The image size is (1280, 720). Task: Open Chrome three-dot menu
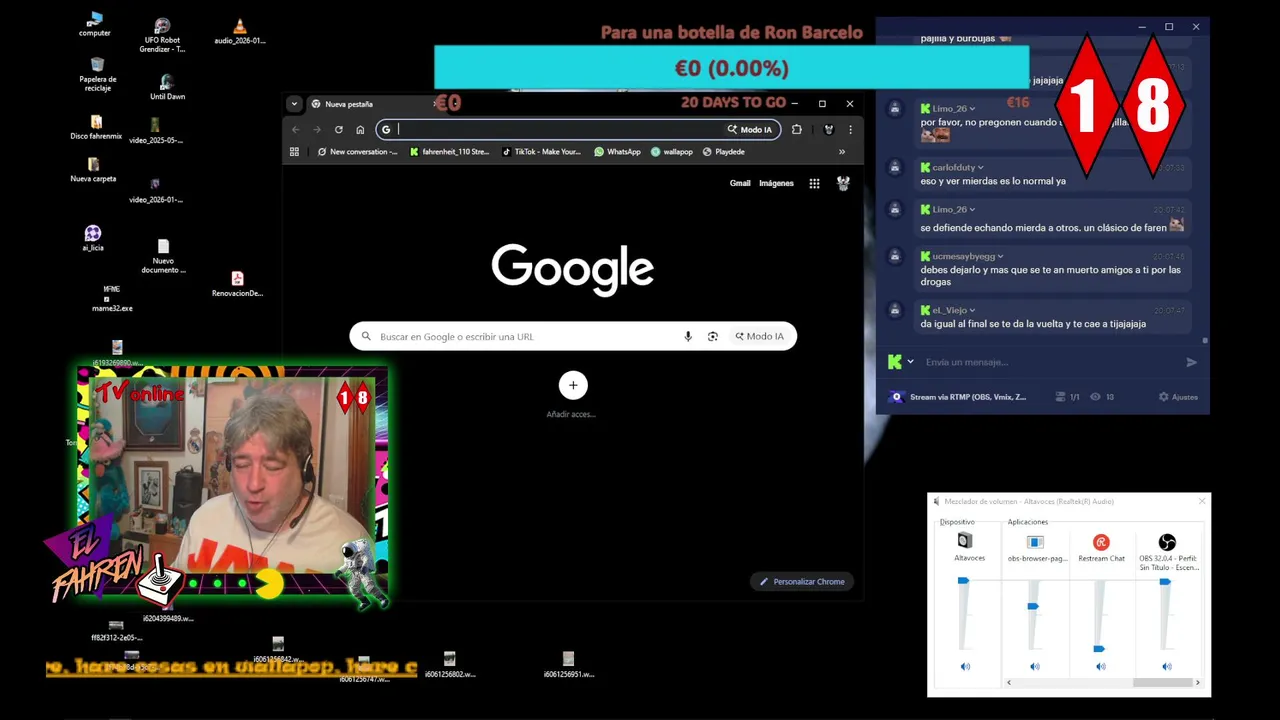tap(850, 129)
